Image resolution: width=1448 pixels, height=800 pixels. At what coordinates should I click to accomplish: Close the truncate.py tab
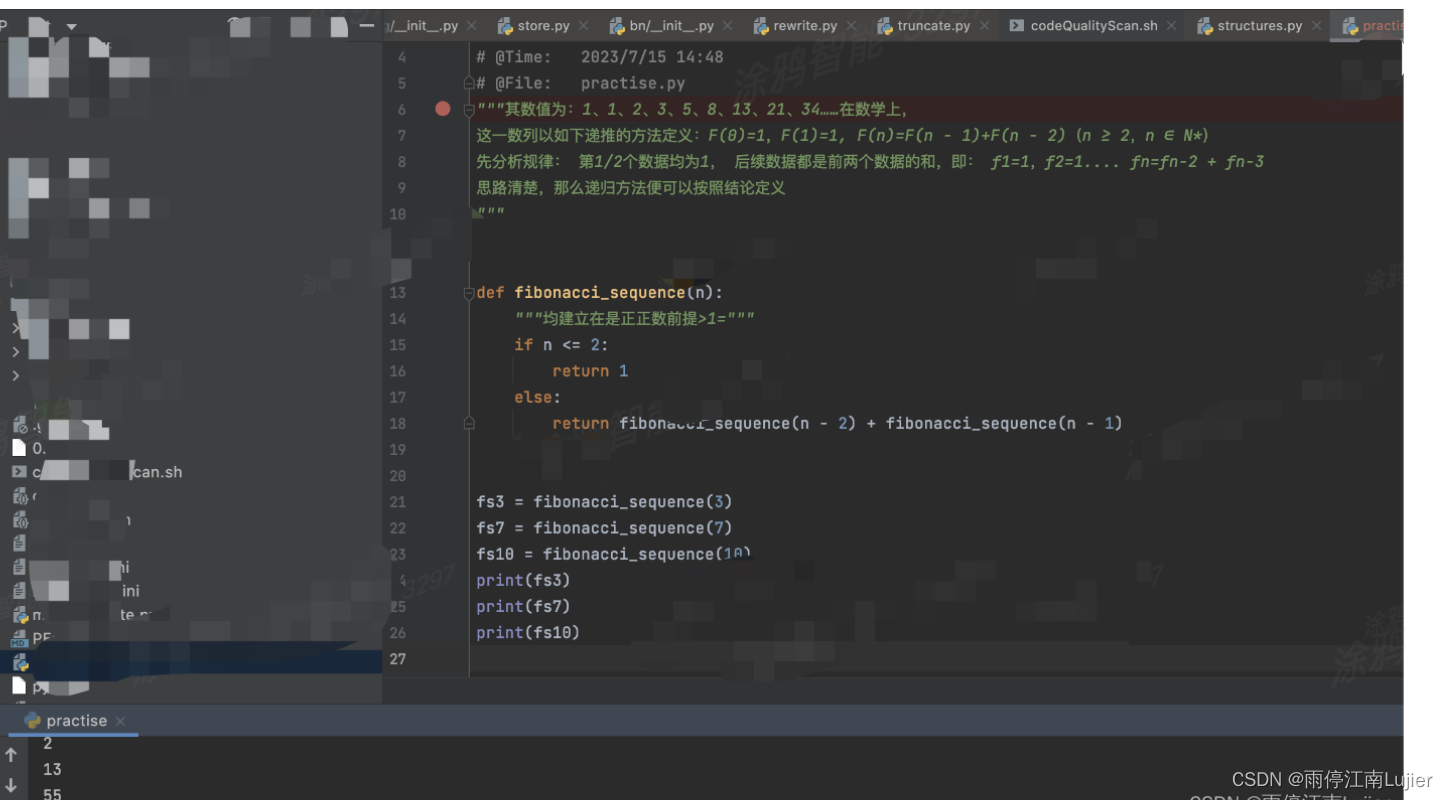coord(984,26)
